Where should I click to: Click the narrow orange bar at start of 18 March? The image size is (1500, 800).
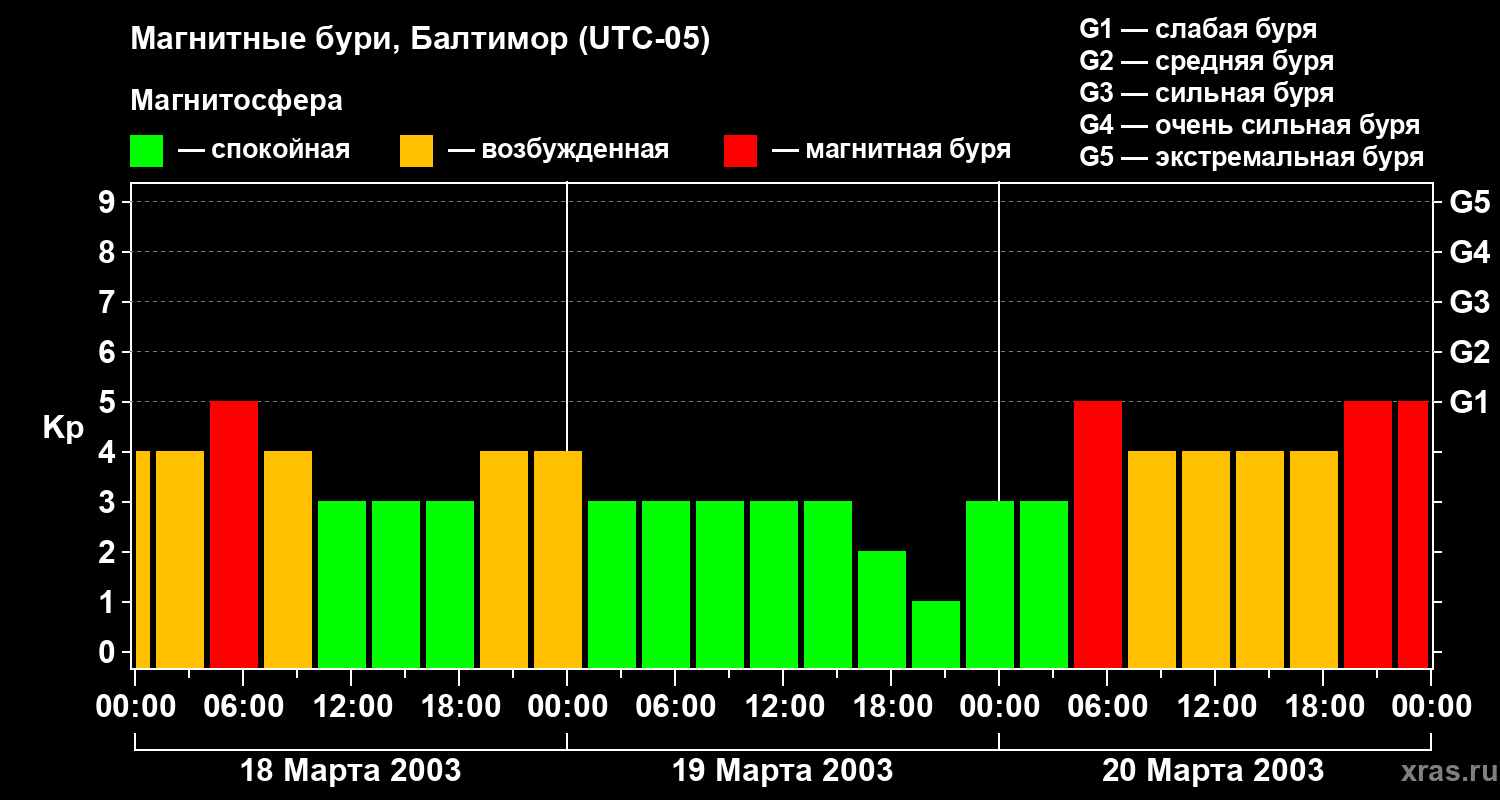click(142, 559)
